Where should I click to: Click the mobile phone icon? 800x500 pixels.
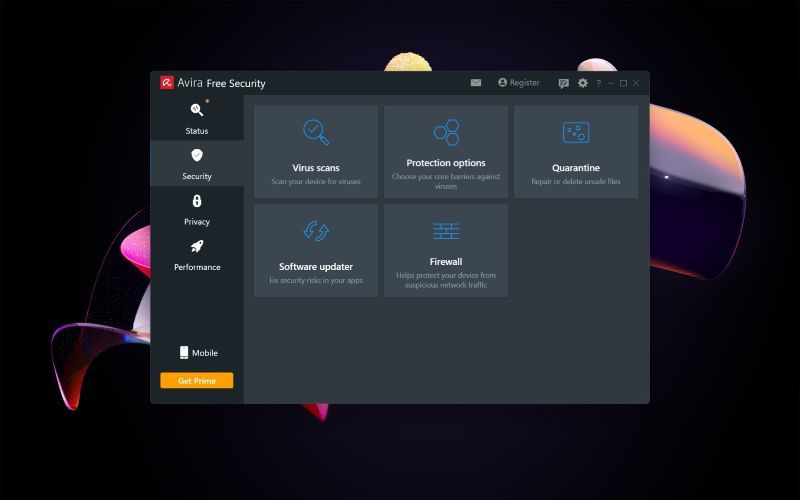[184, 353]
